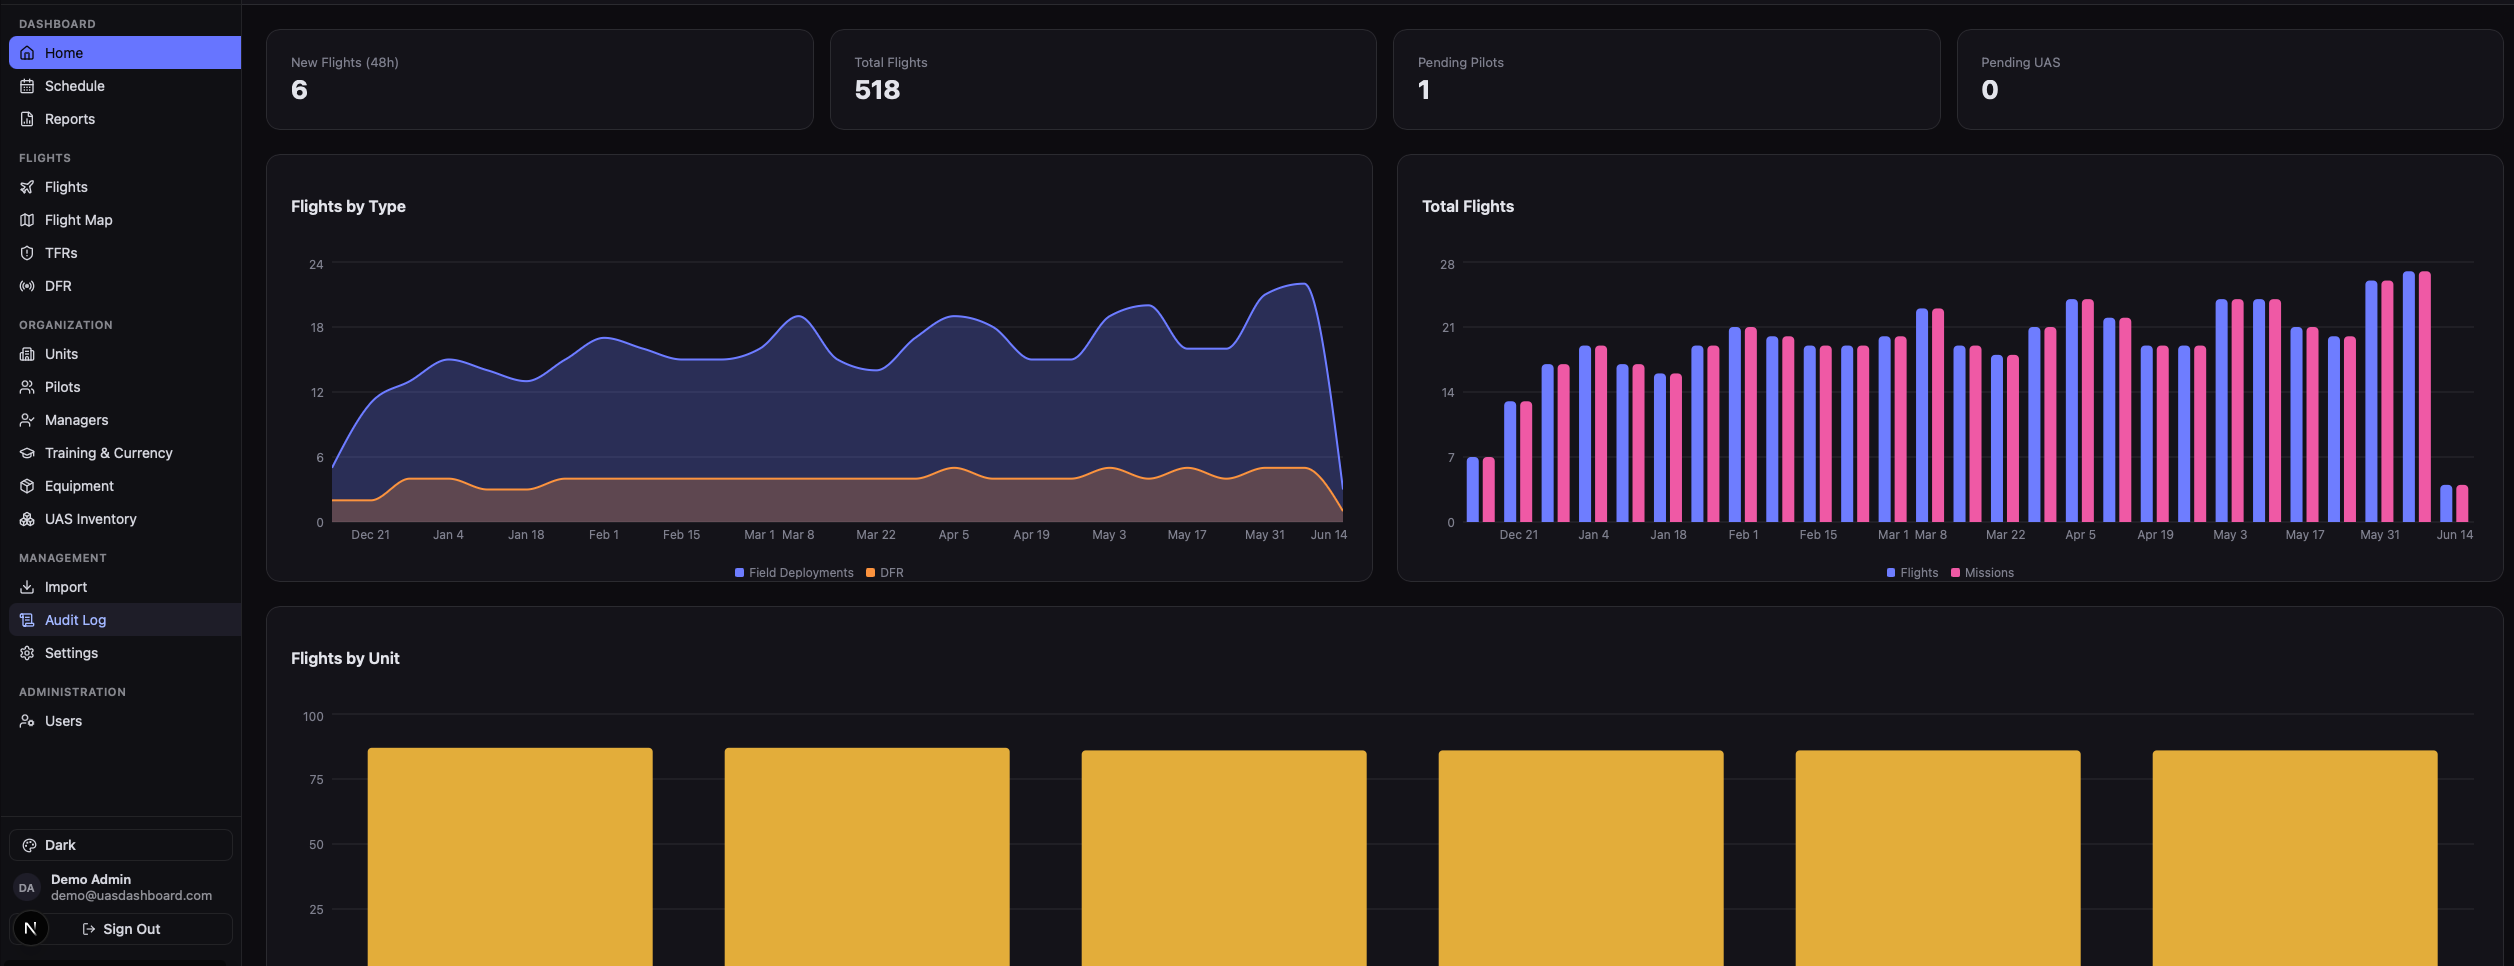Click the Dark theme palette icon
The height and width of the screenshot is (966, 2514).
pos(29,845)
